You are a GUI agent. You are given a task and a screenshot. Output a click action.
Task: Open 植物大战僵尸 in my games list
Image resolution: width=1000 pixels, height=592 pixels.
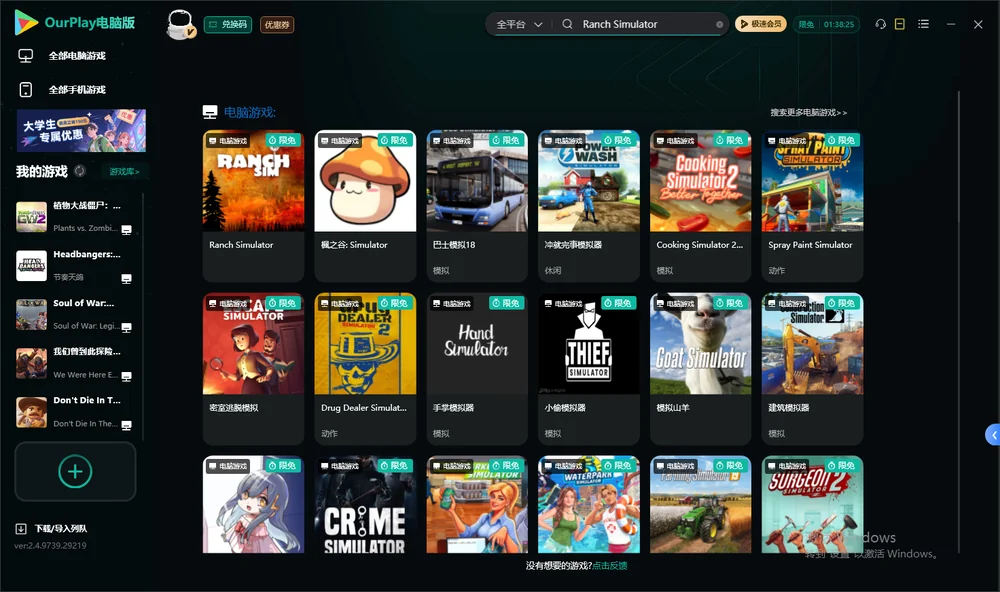pyautogui.click(x=74, y=216)
